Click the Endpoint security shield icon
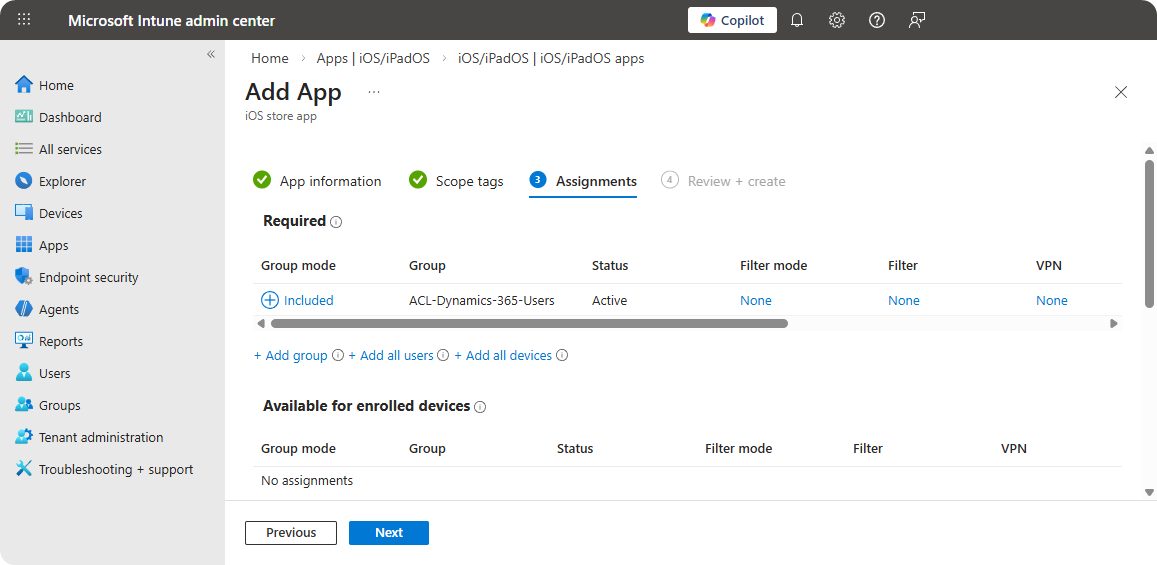This screenshot has height=565, width=1157. (24, 277)
